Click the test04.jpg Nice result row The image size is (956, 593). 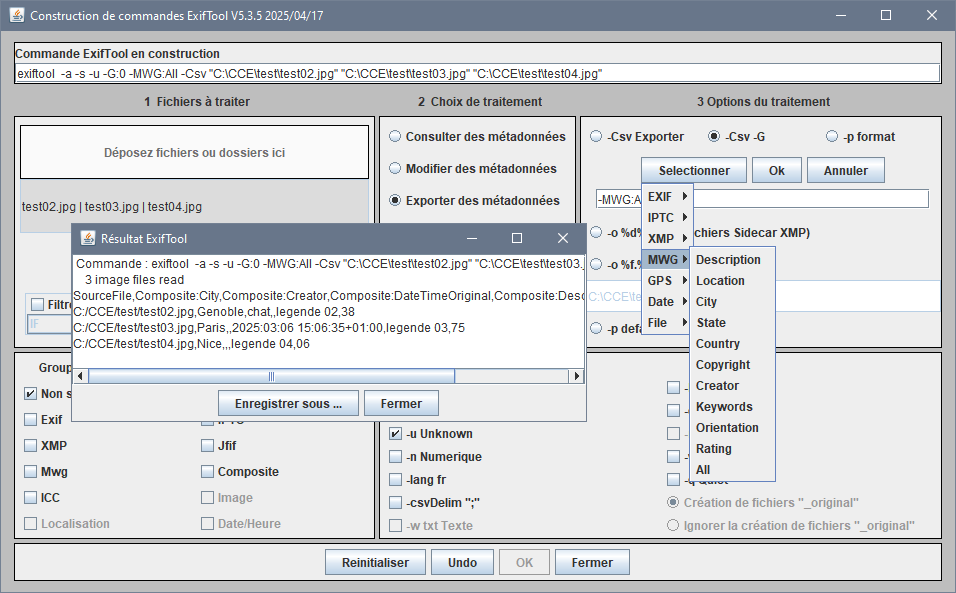(x=191, y=344)
